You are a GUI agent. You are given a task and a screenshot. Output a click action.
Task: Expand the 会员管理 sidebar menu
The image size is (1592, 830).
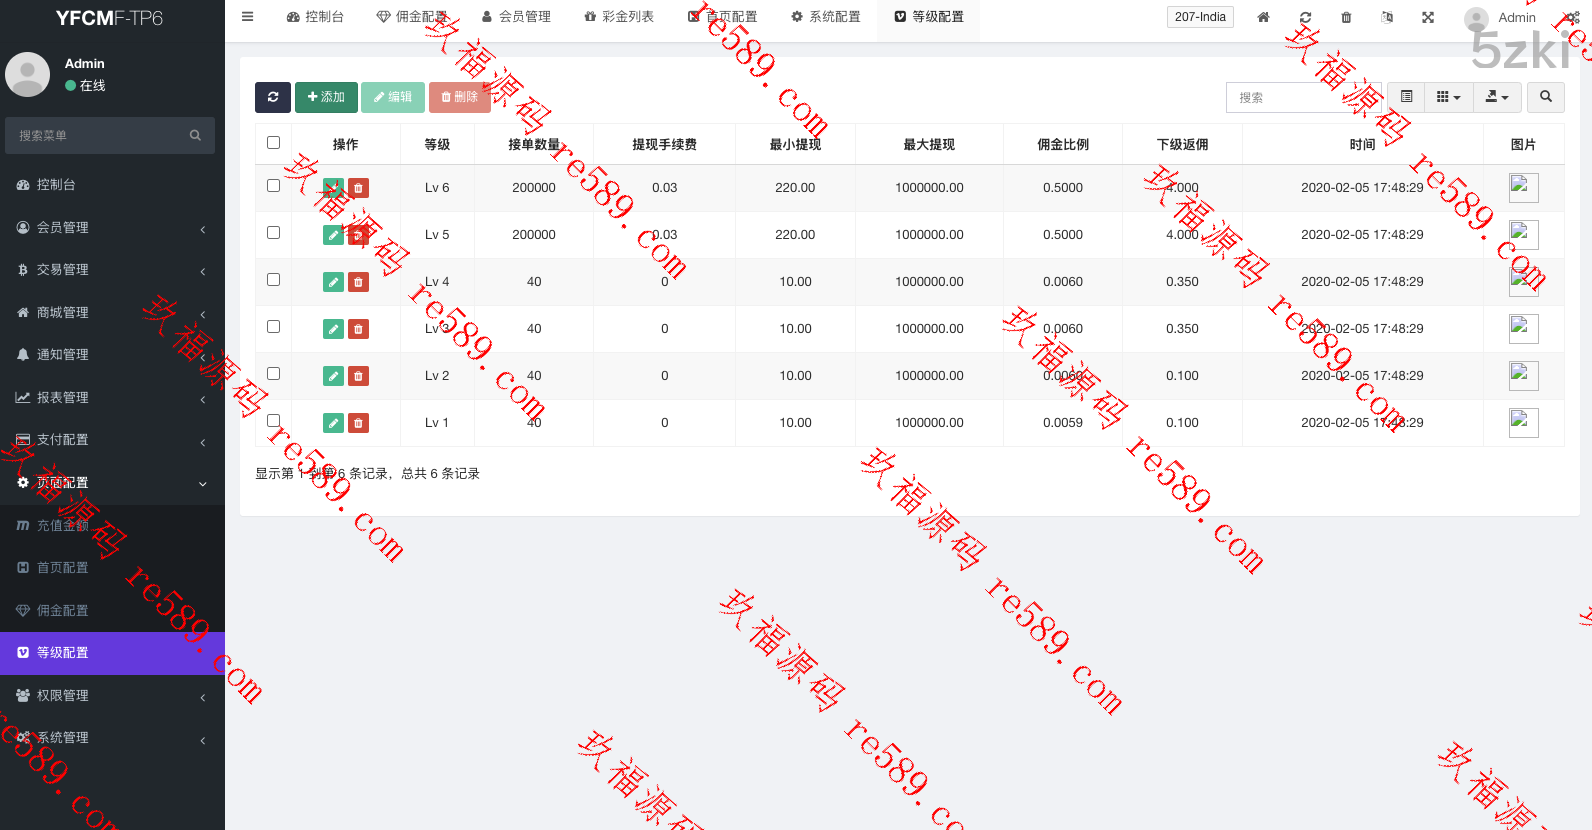coord(112,228)
